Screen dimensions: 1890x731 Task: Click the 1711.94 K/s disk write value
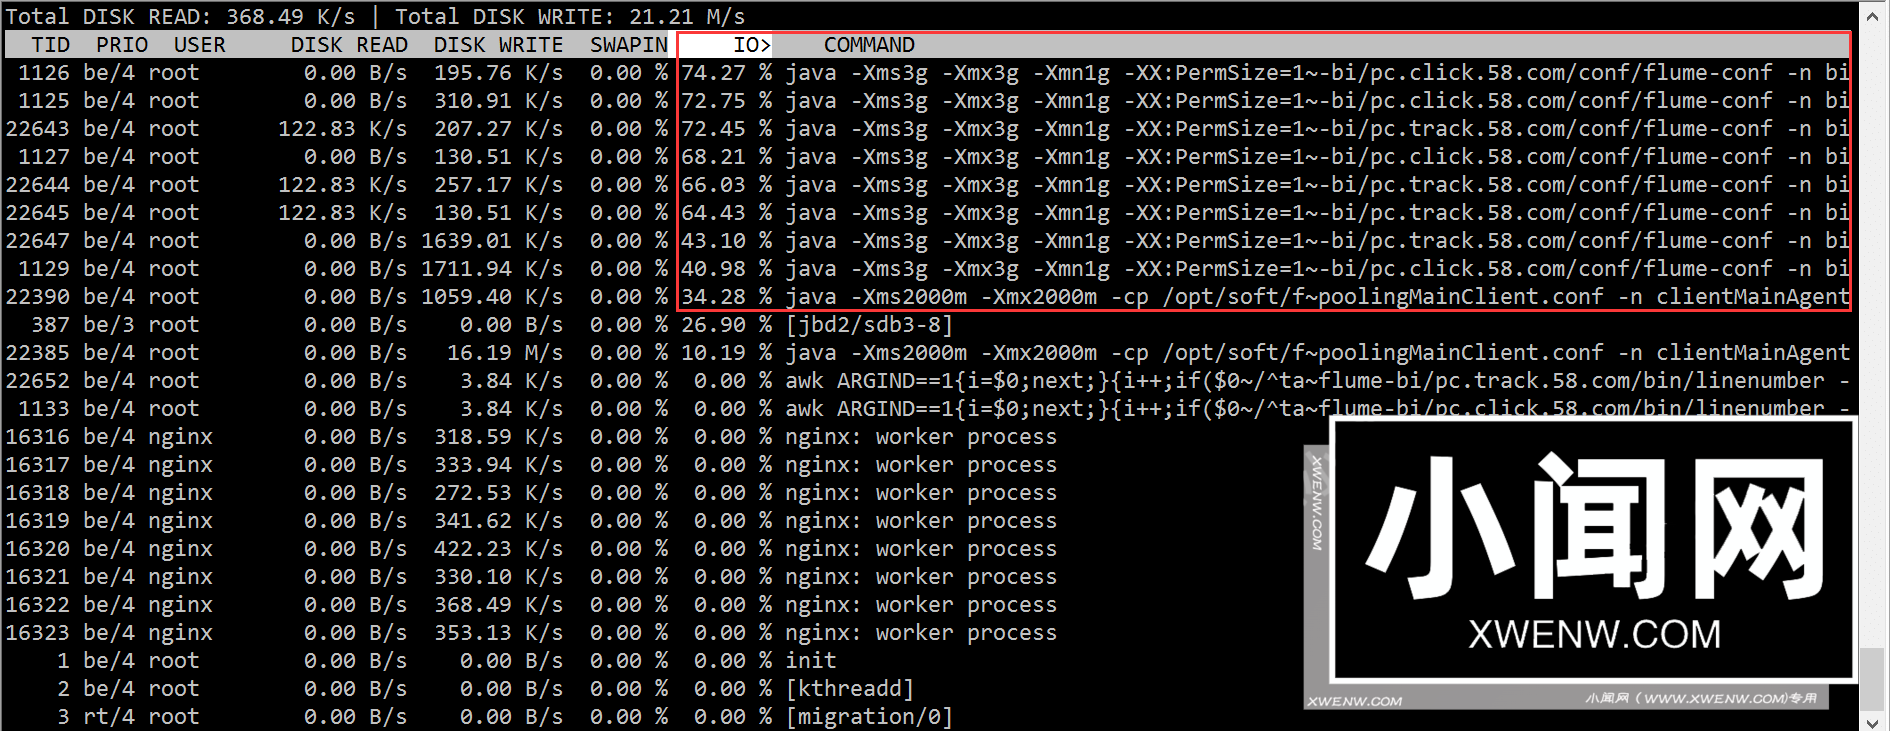click(492, 269)
